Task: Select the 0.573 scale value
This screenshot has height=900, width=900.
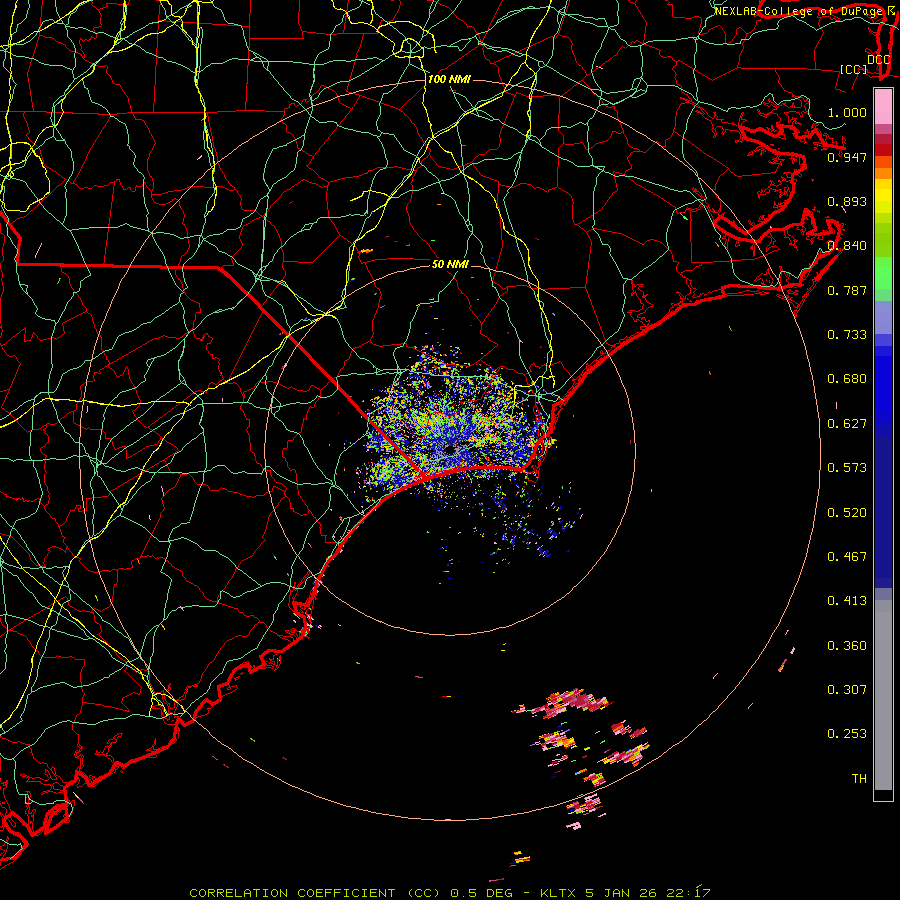Action: (847, 468)
